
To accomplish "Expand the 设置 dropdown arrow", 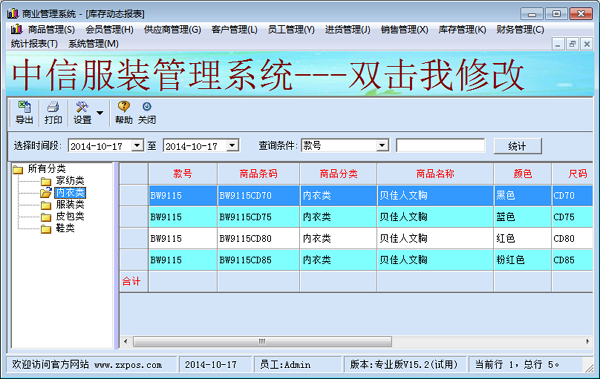I will click(x=99, y=113).
